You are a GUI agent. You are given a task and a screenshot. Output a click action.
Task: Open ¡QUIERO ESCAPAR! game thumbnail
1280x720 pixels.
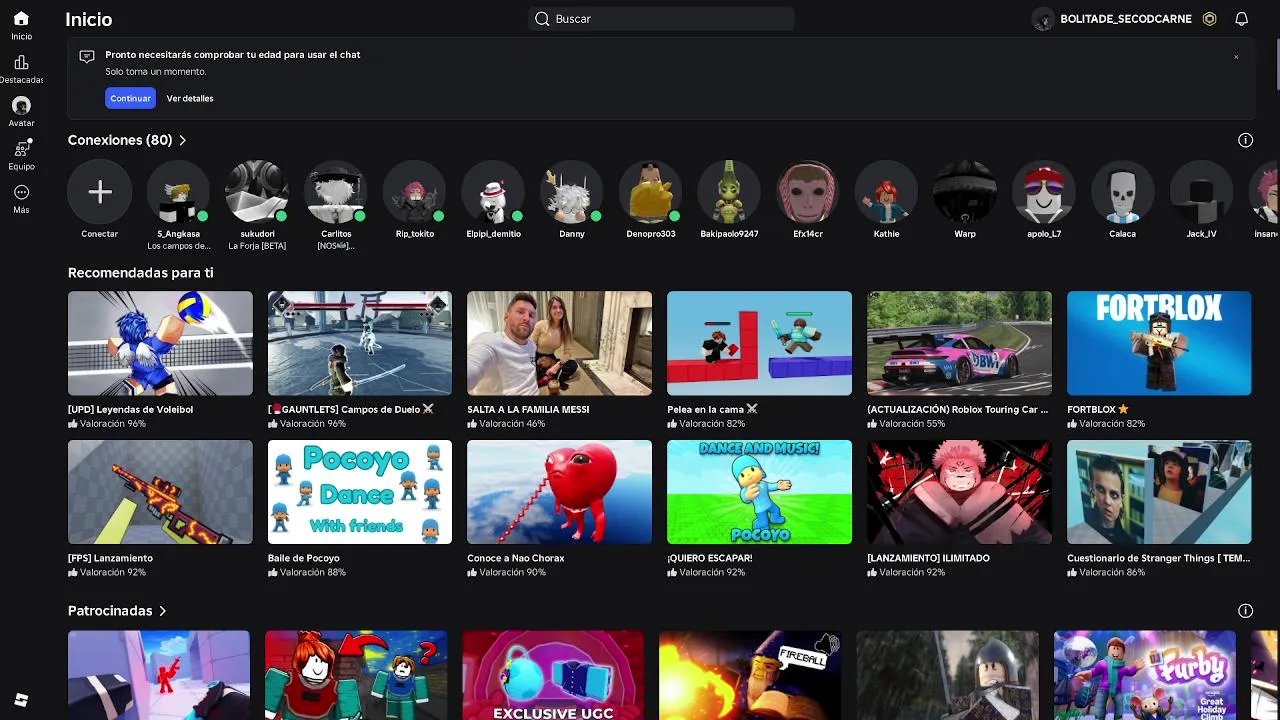click(759, 492)
